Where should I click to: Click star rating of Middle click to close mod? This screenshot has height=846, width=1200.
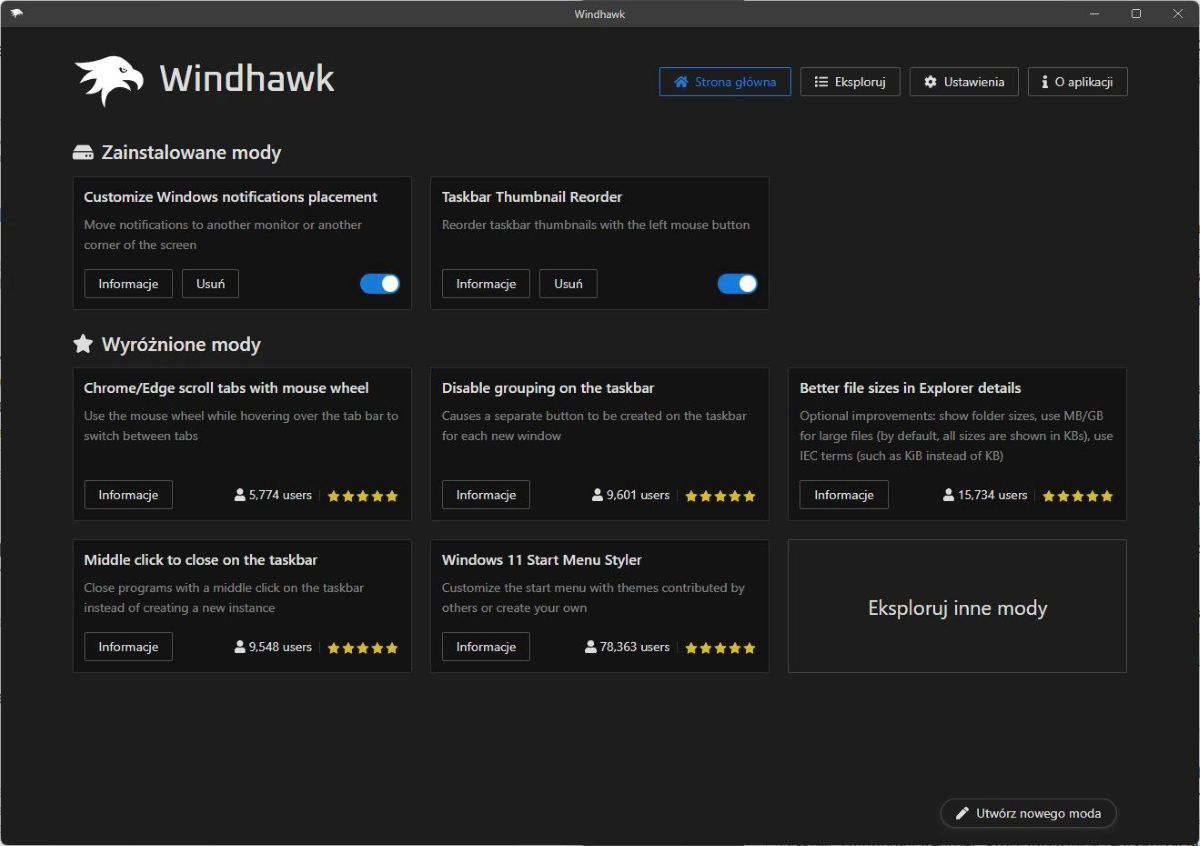(363, 648)
